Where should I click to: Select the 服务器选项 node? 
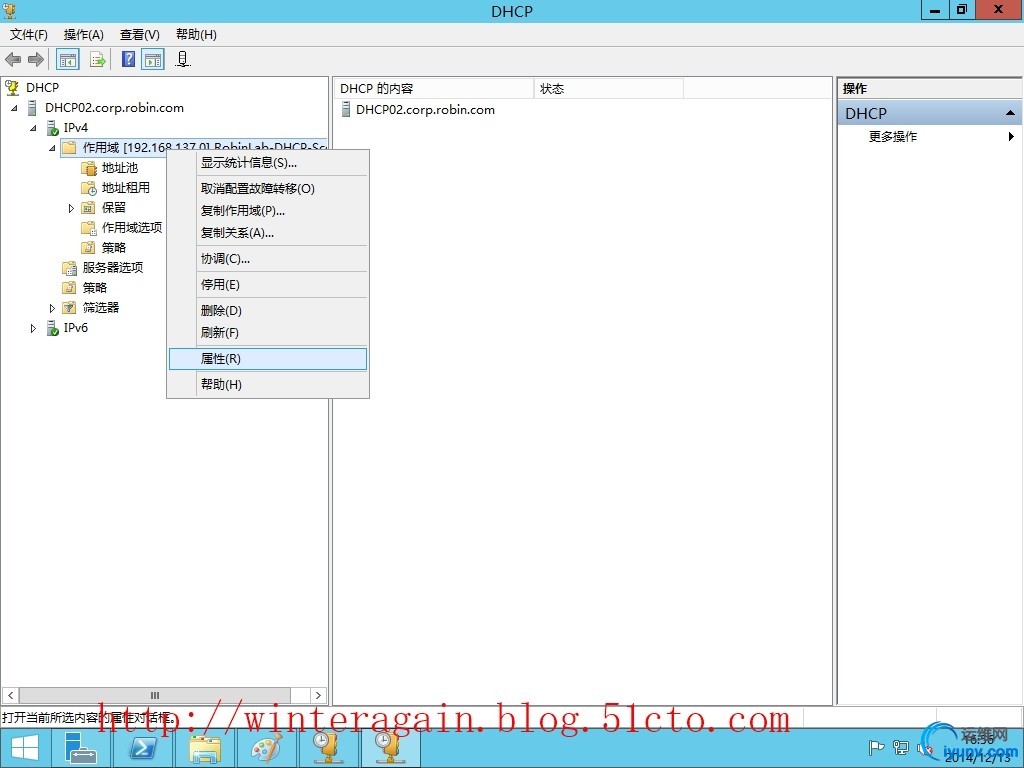112,267
